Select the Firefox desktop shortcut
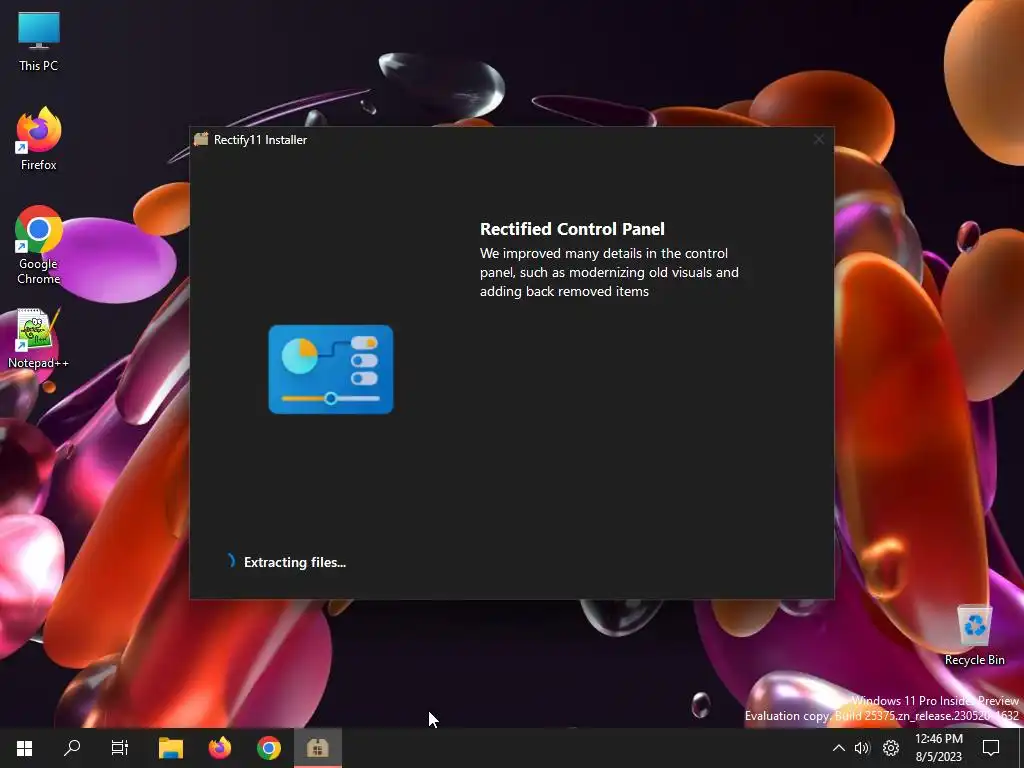The height and width of the screenshot is (768, 1024). tap(39, 140)
